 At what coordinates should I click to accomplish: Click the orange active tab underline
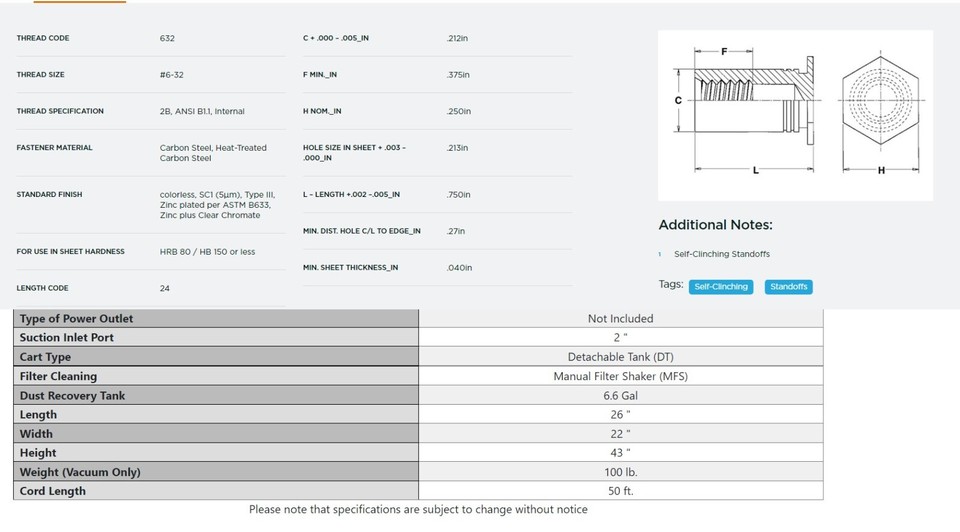pos(80,1)
